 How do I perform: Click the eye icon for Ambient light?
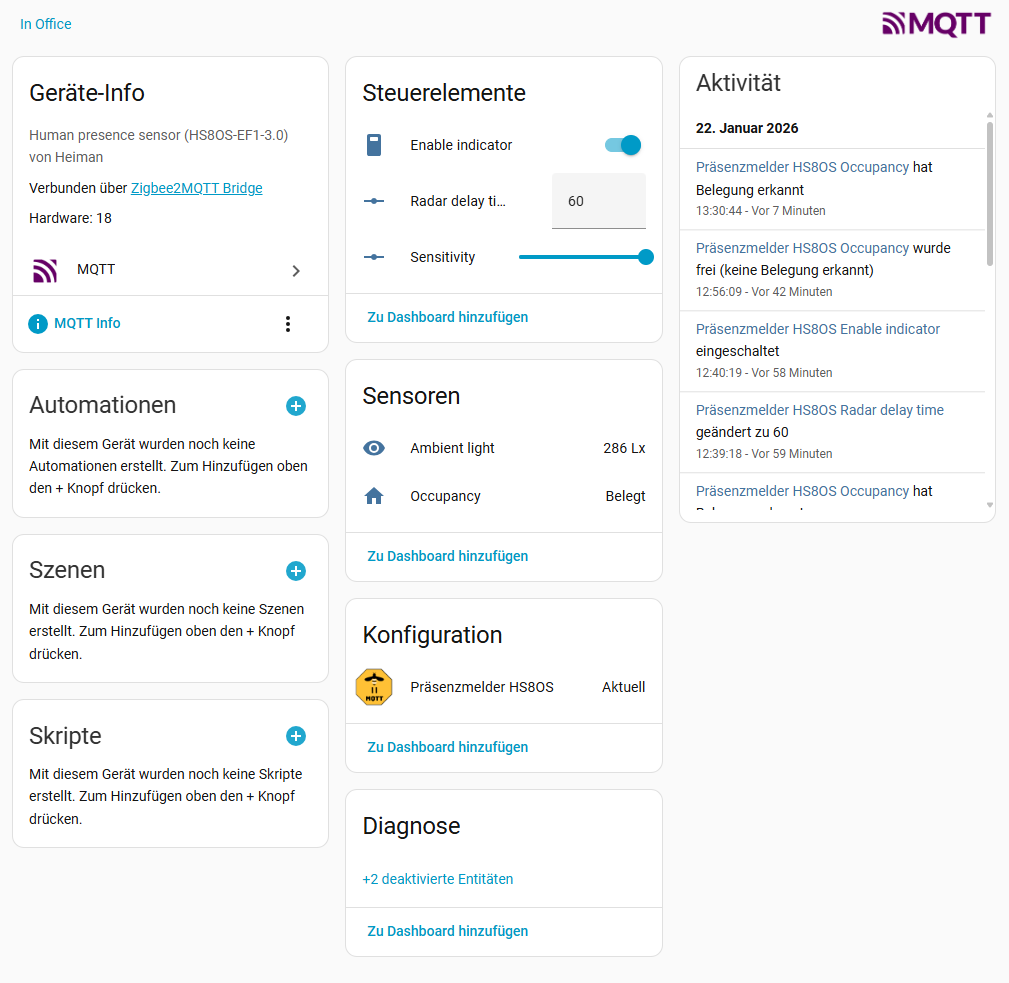point(374,448)
